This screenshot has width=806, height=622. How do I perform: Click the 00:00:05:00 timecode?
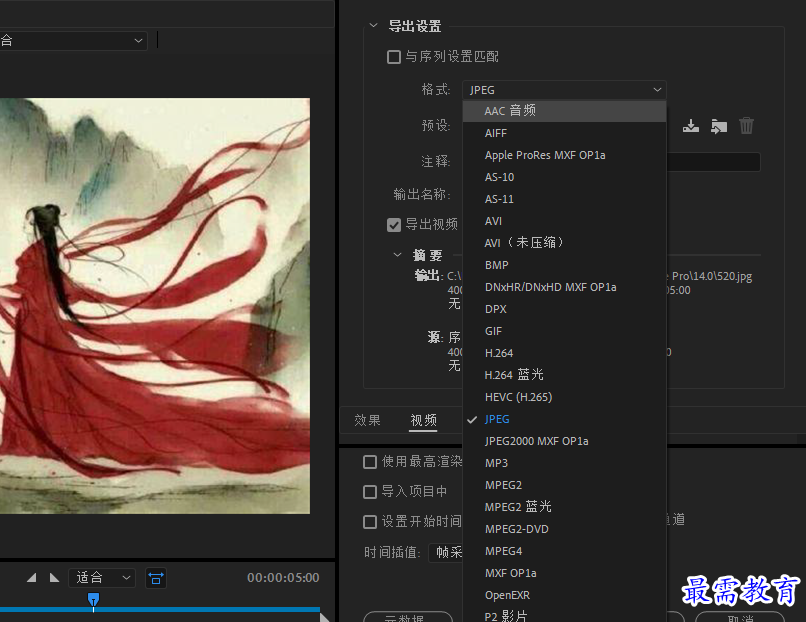(283, 578)
